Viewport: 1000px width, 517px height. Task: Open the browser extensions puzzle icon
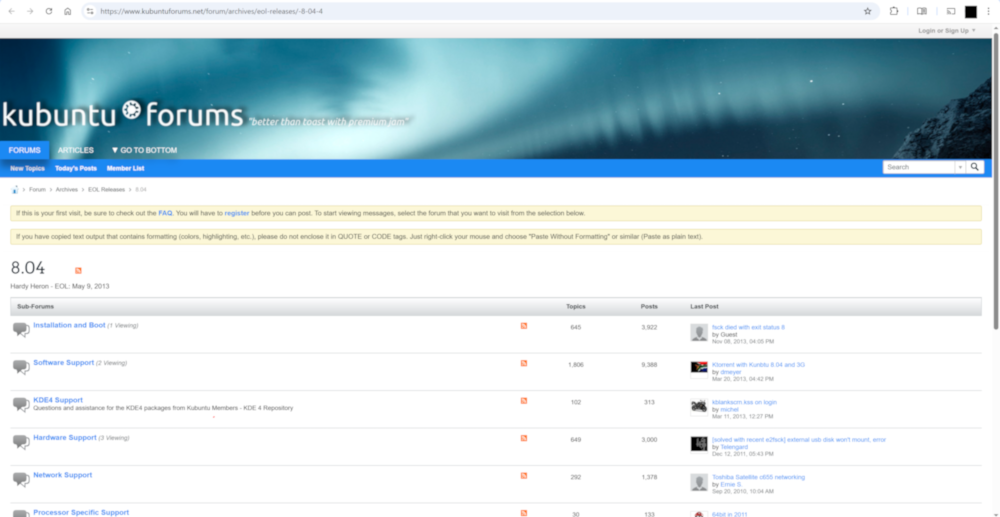click(x=893, y=11)
